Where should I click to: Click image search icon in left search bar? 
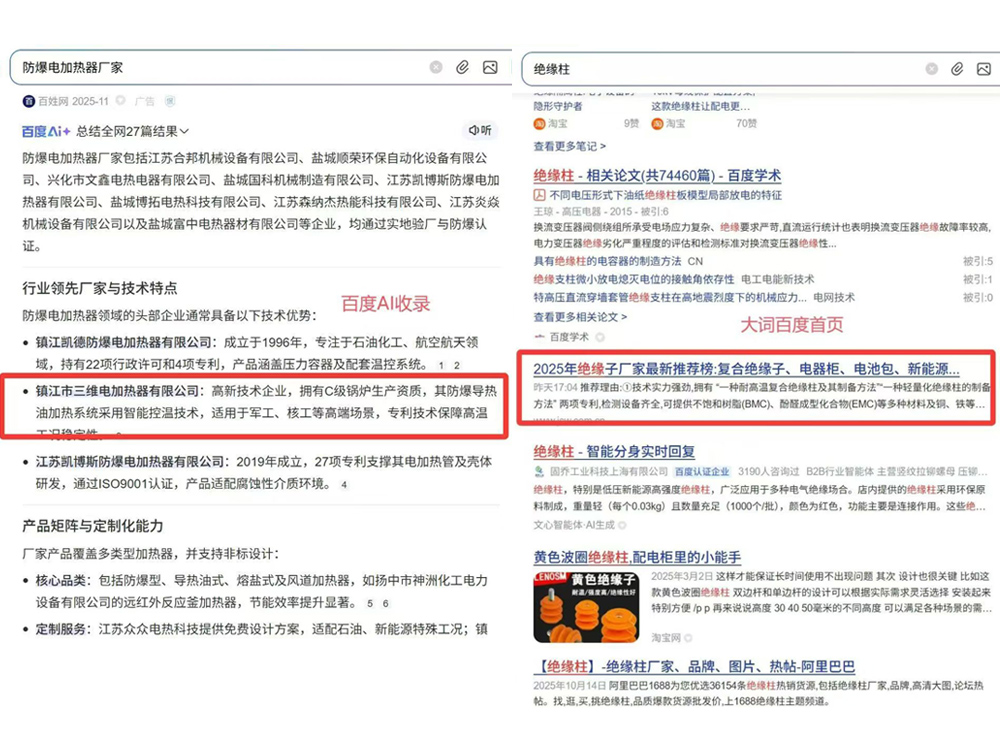tap(489, 67)
